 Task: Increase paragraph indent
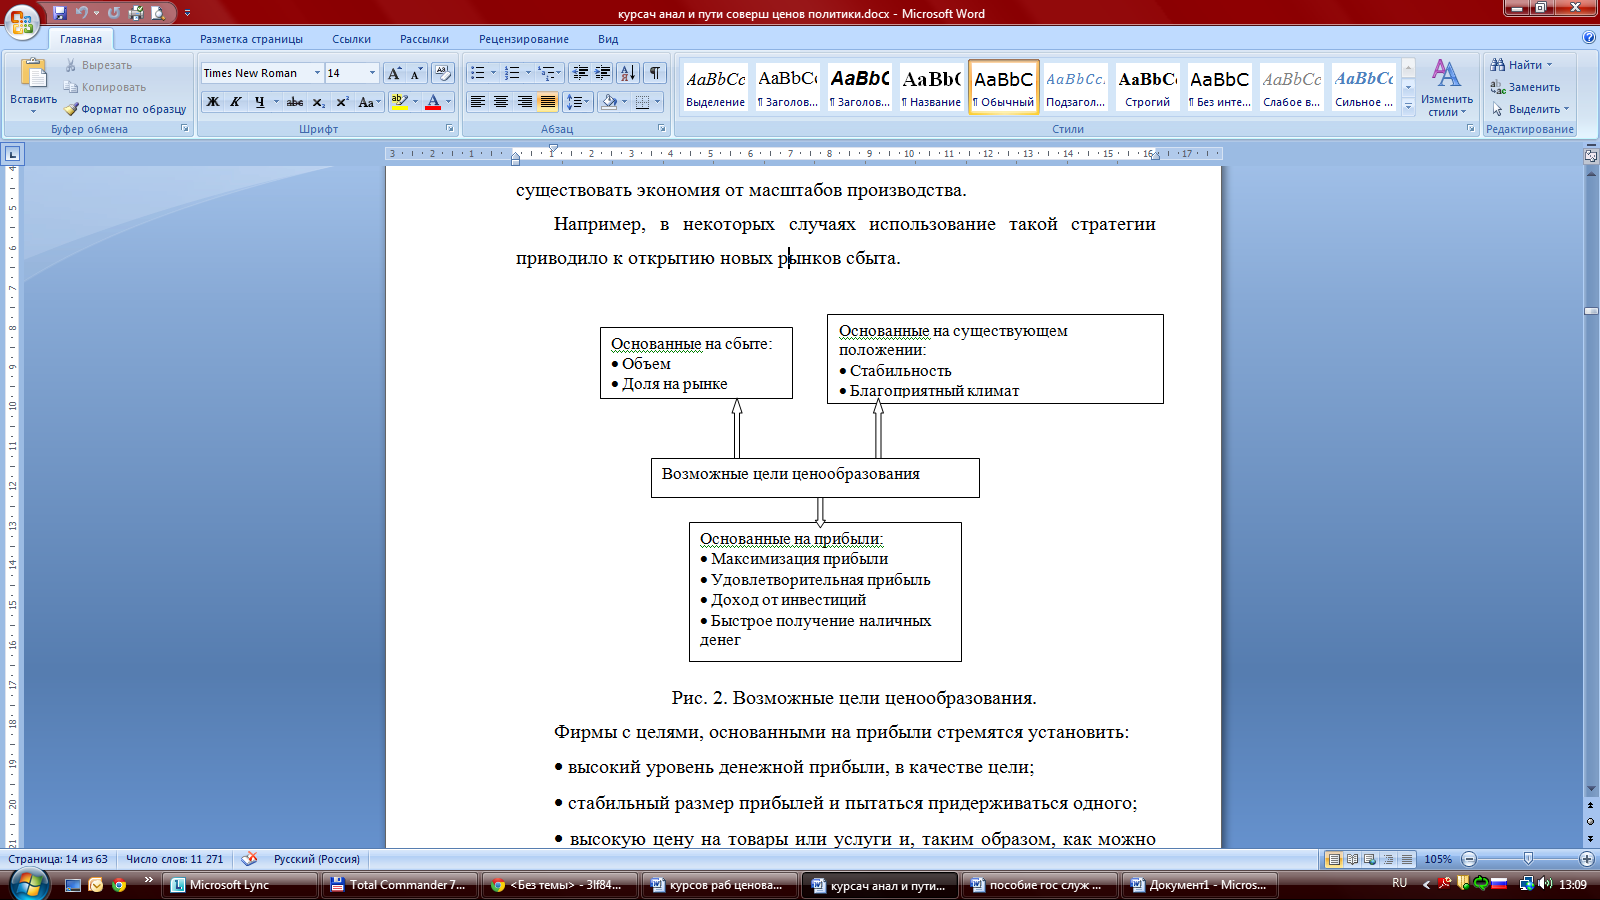click(x=603, y=73)
